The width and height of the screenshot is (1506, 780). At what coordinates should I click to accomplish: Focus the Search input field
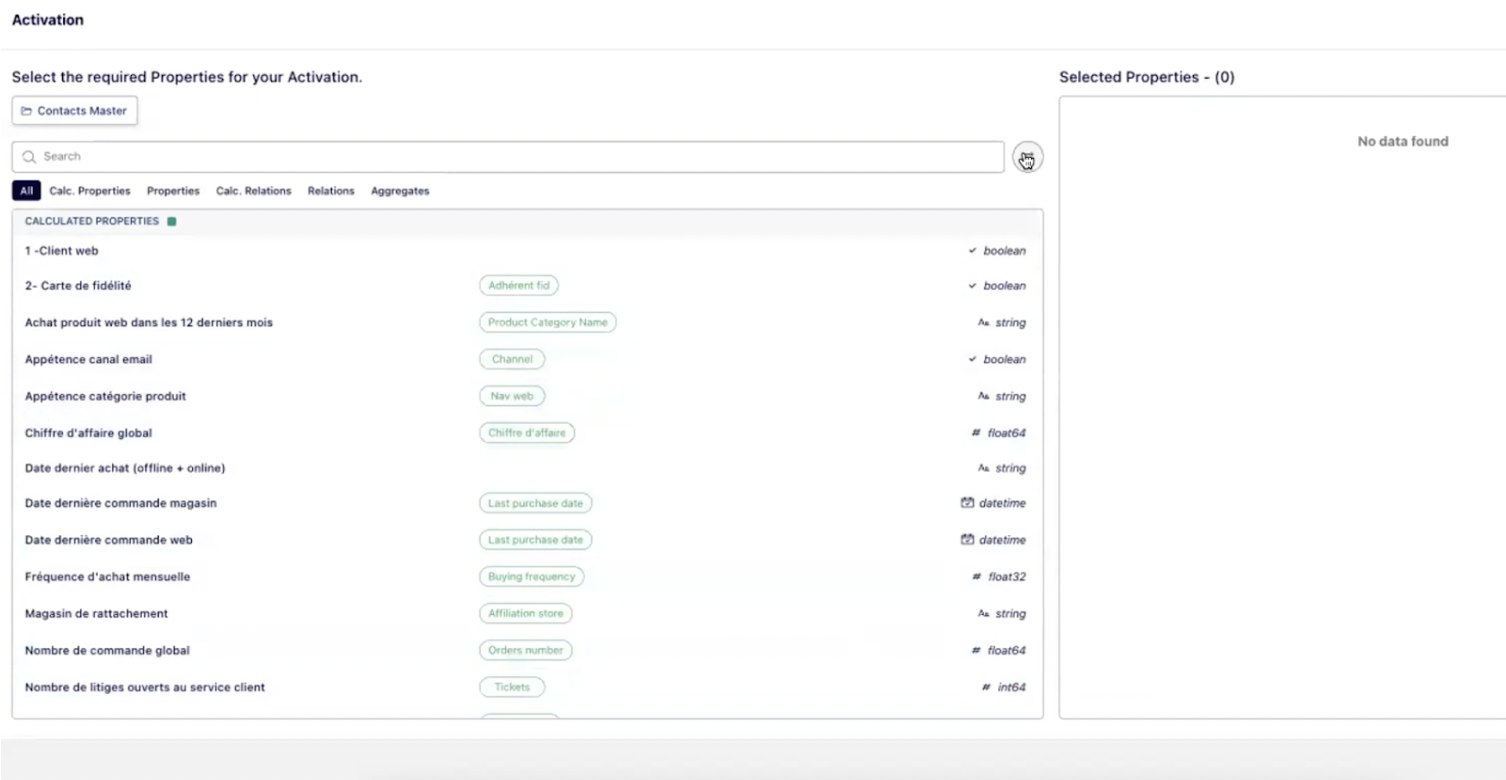pyautogui.click(x=508, y=157)
